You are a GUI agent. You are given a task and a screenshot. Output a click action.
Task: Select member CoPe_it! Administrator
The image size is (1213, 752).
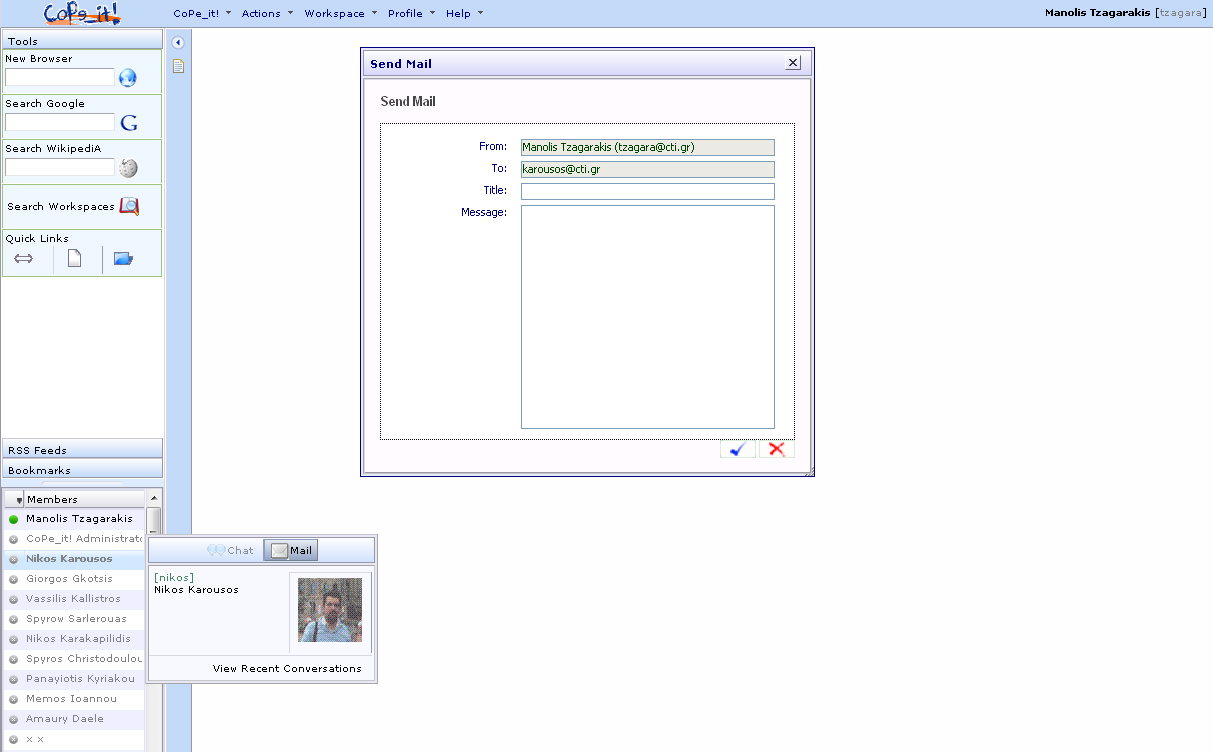pos(85,539)
